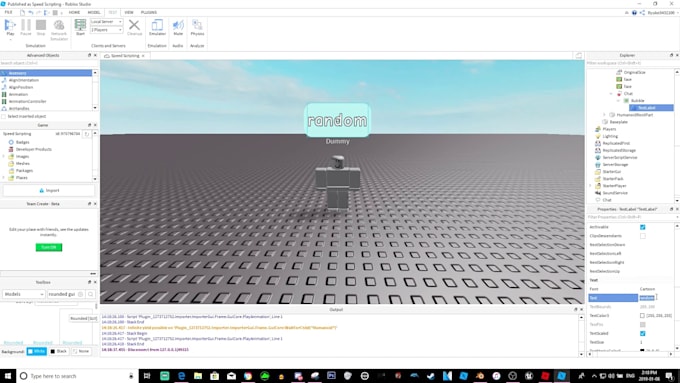The height and width of the screenshot is (383, 680).
Task: Open the number of Players dropdown
Action: coord(106,30)
